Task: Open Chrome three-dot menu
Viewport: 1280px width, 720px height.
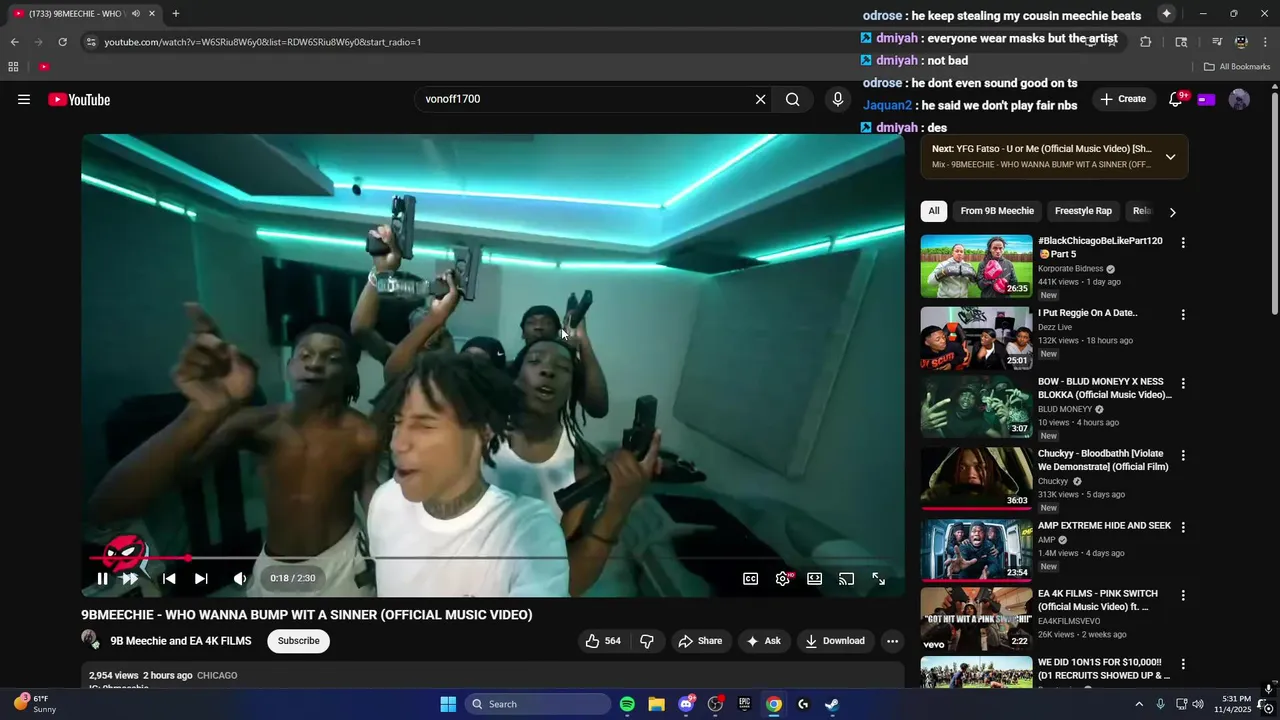Action: pyautogui.click(x=1266, y=42)
